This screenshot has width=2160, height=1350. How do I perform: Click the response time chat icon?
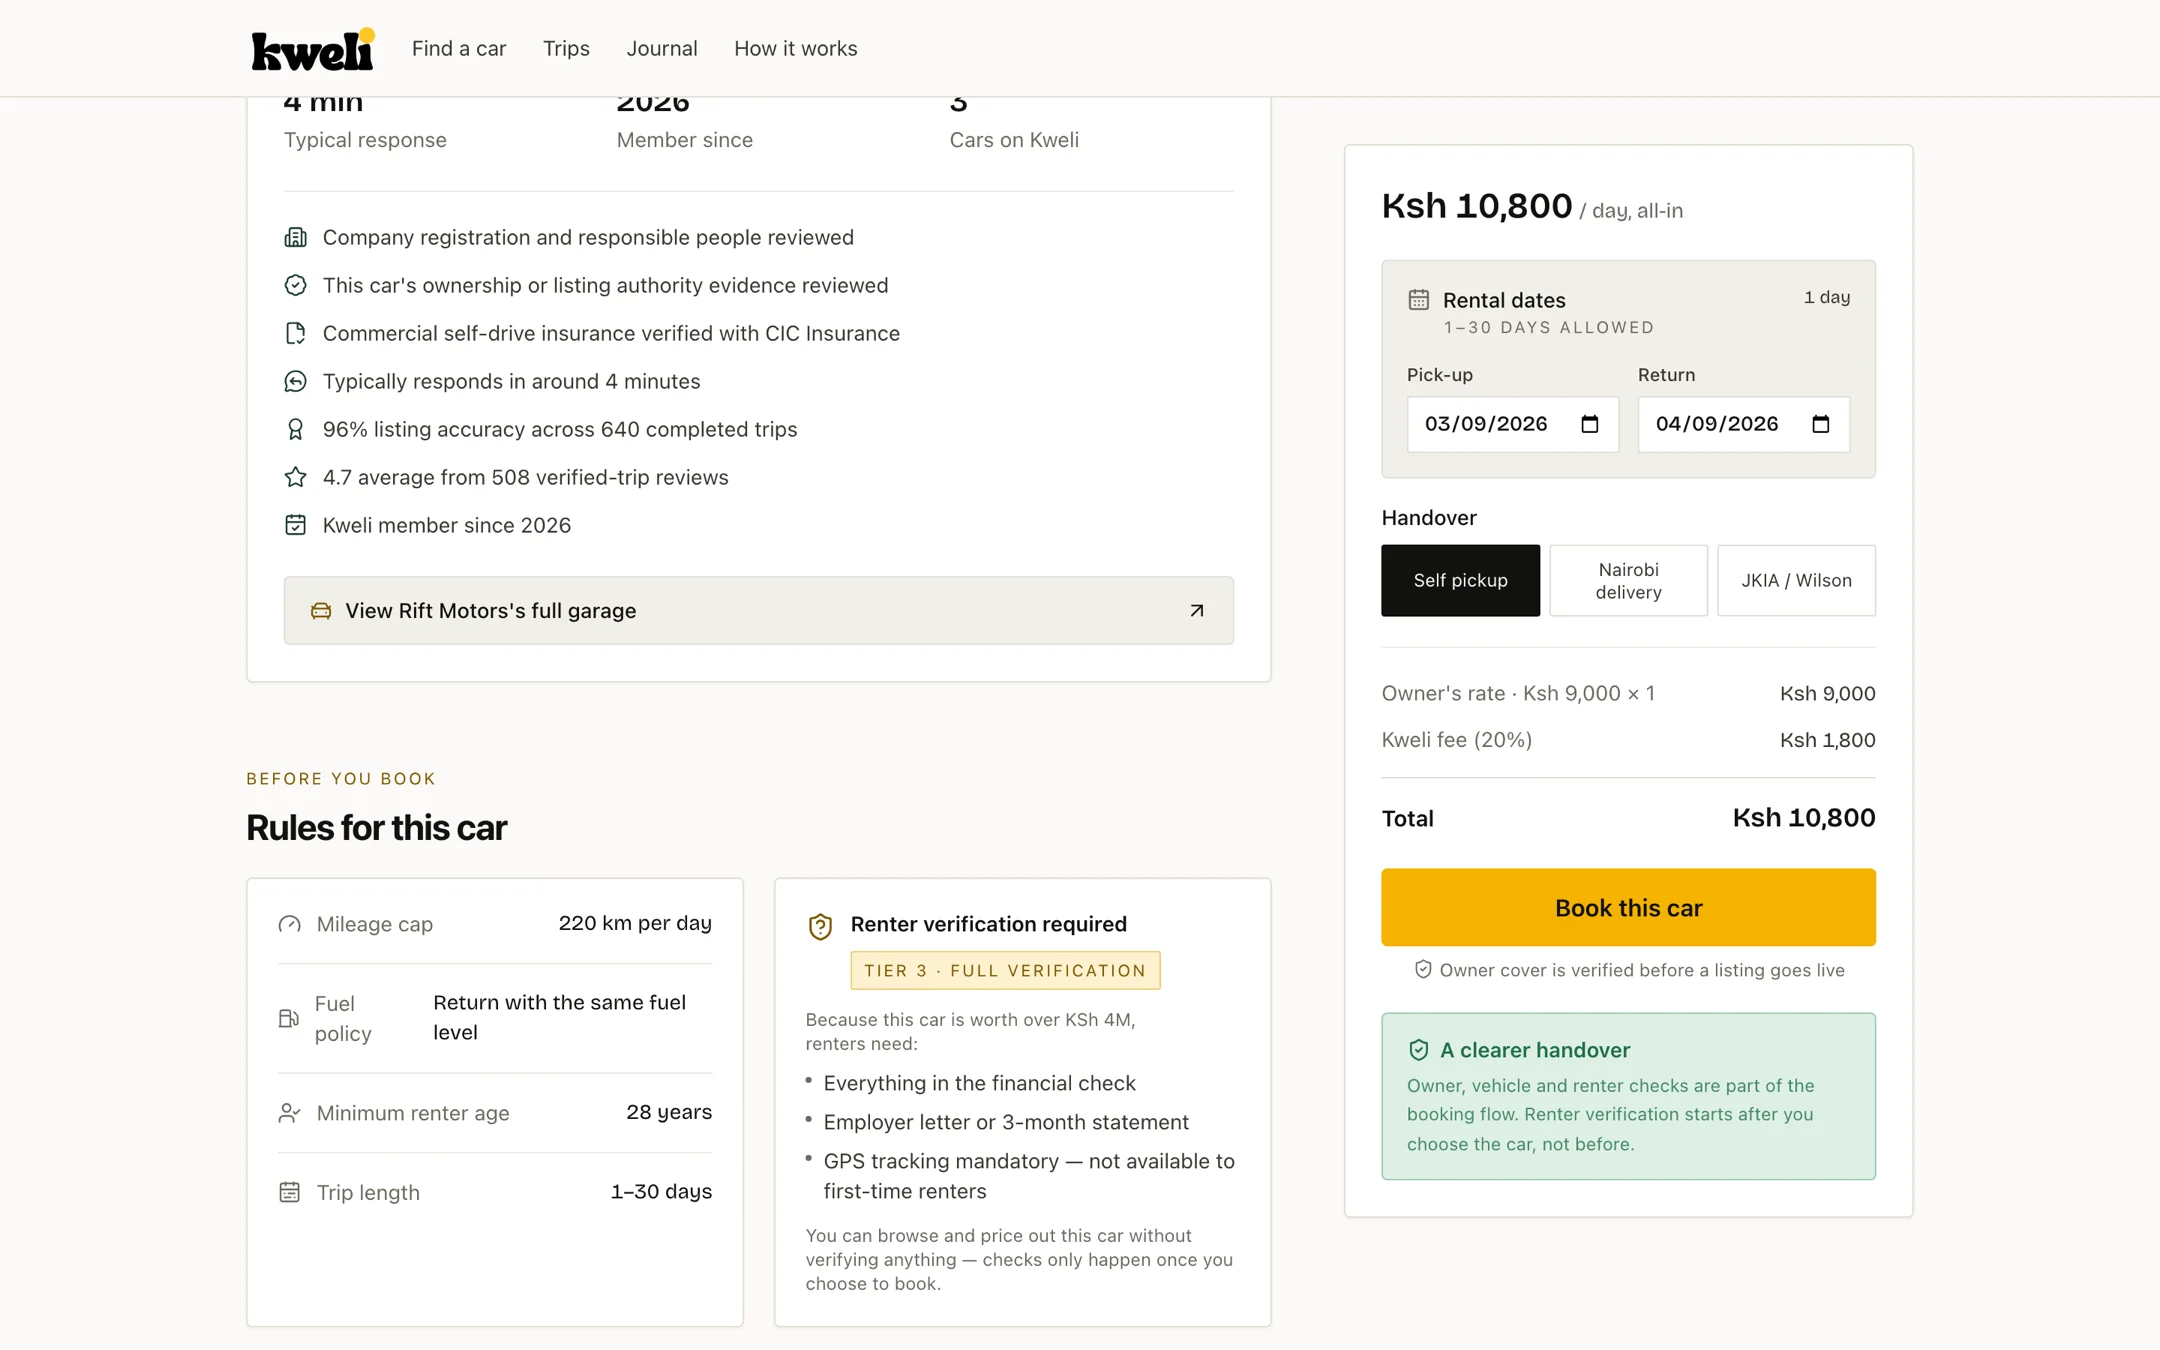(295, 381)
